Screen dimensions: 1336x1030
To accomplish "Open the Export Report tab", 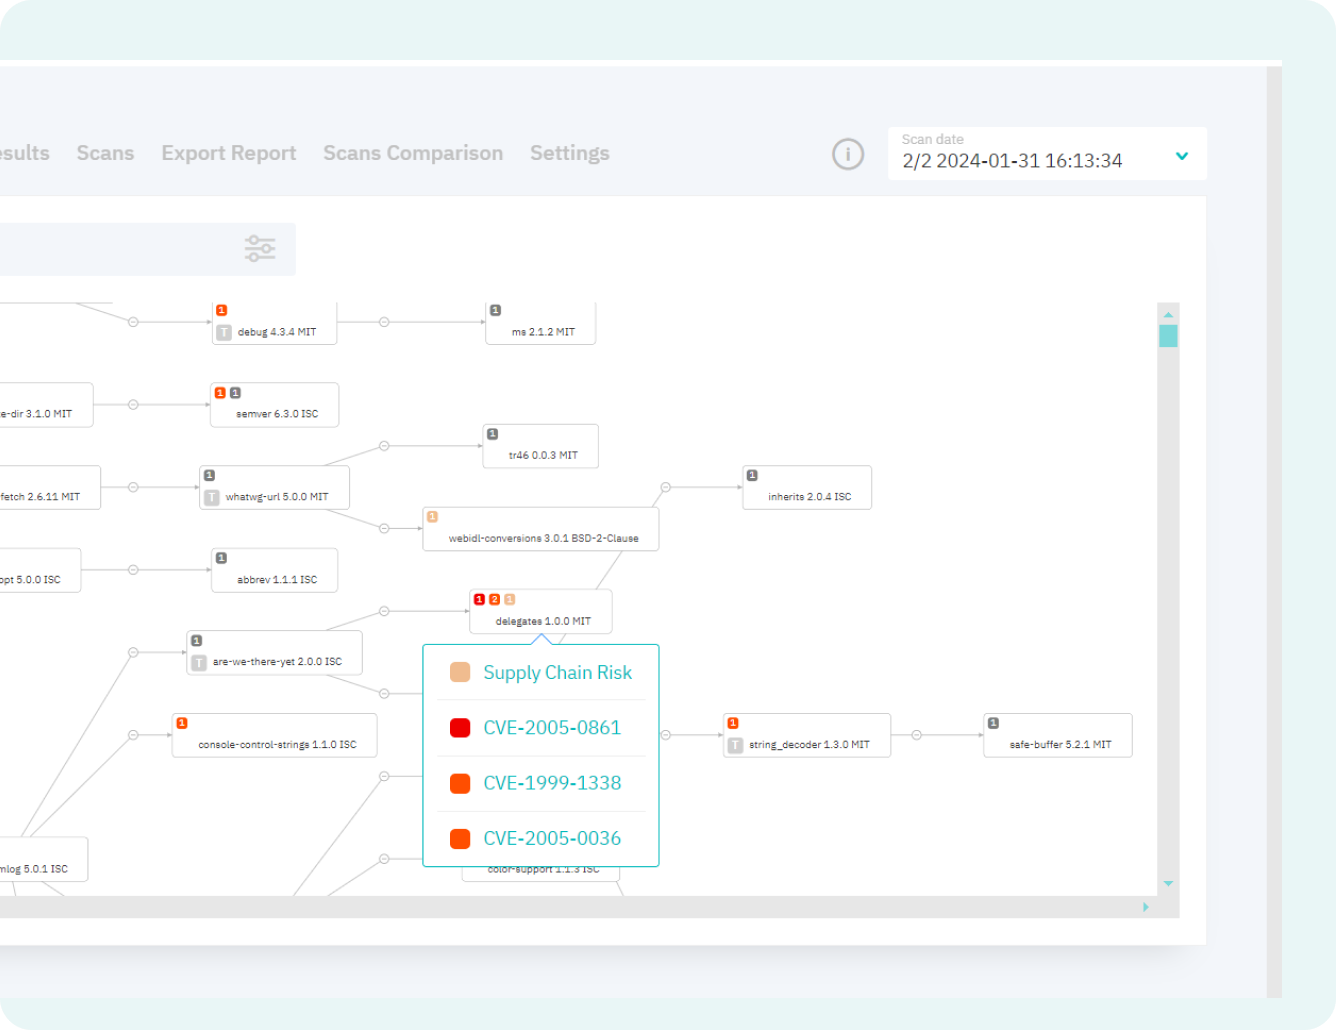I will tap(229, 153).
